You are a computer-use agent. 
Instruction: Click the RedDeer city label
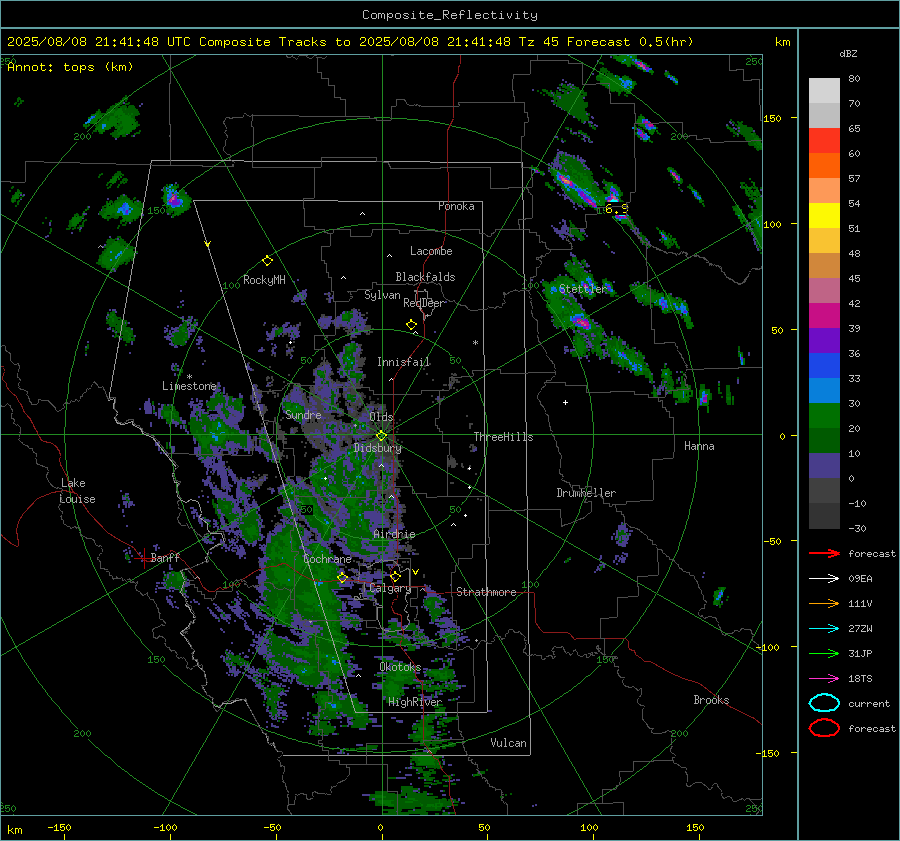(424, 303)
